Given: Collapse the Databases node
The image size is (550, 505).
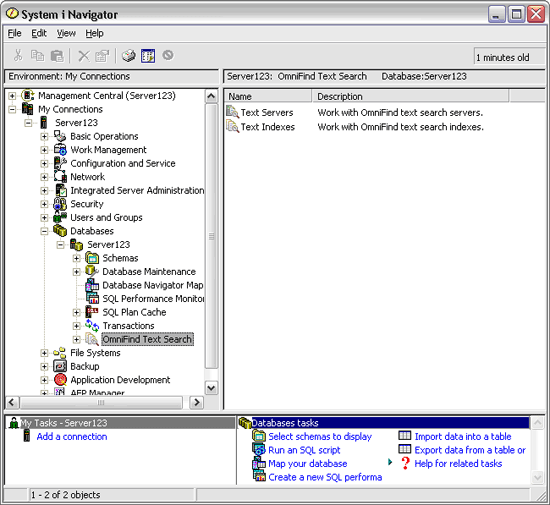Looking at the screenshot, I should tap(44, 231).
